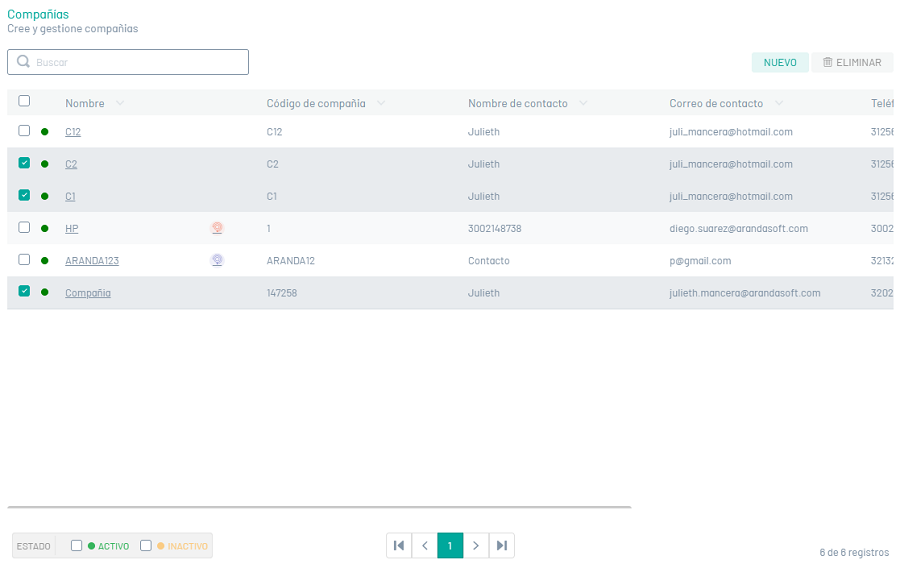Go to the previous page

pos(425,545)
